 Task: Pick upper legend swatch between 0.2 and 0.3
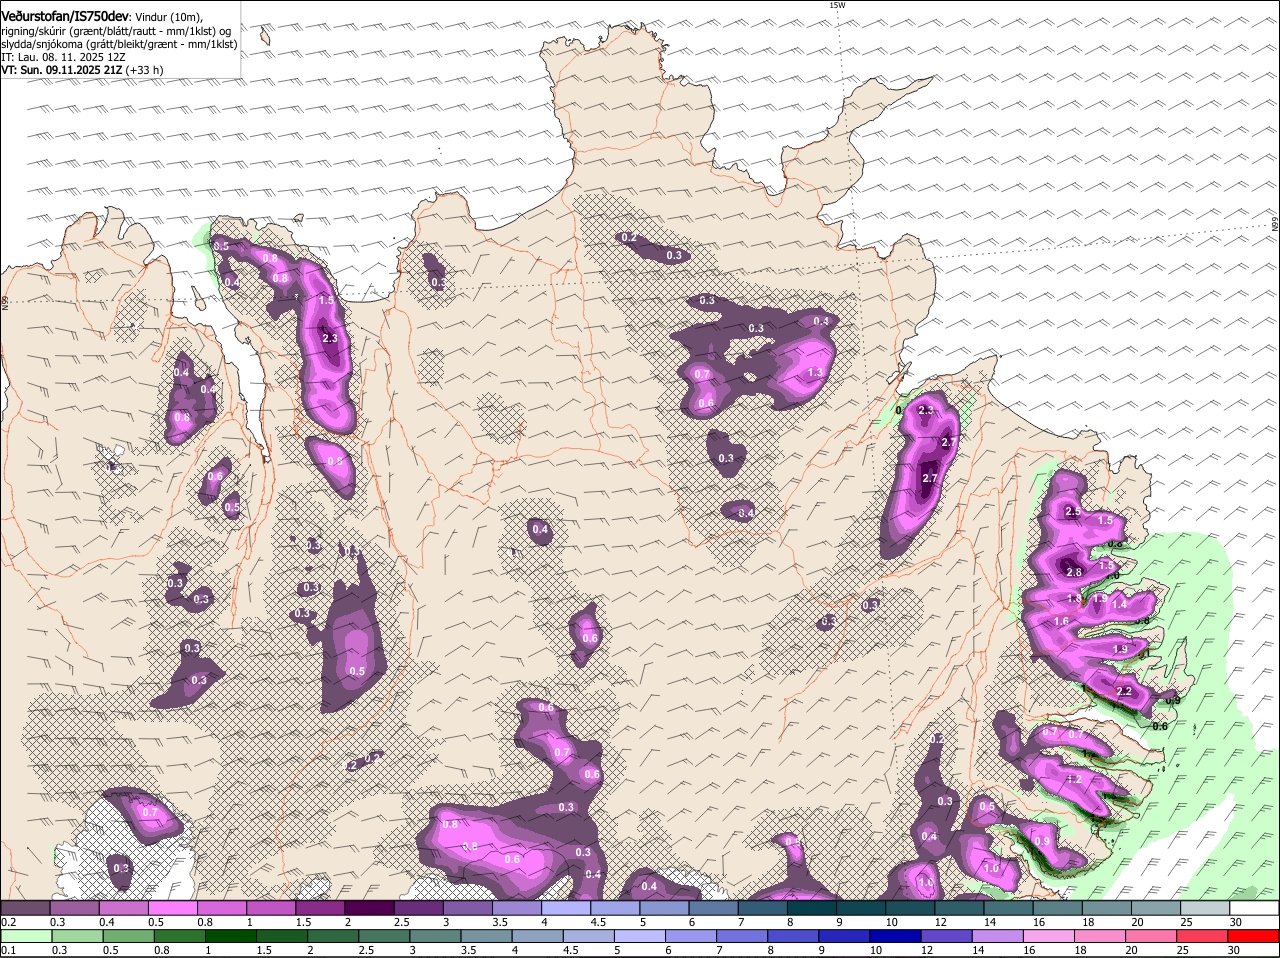point(25,907)
